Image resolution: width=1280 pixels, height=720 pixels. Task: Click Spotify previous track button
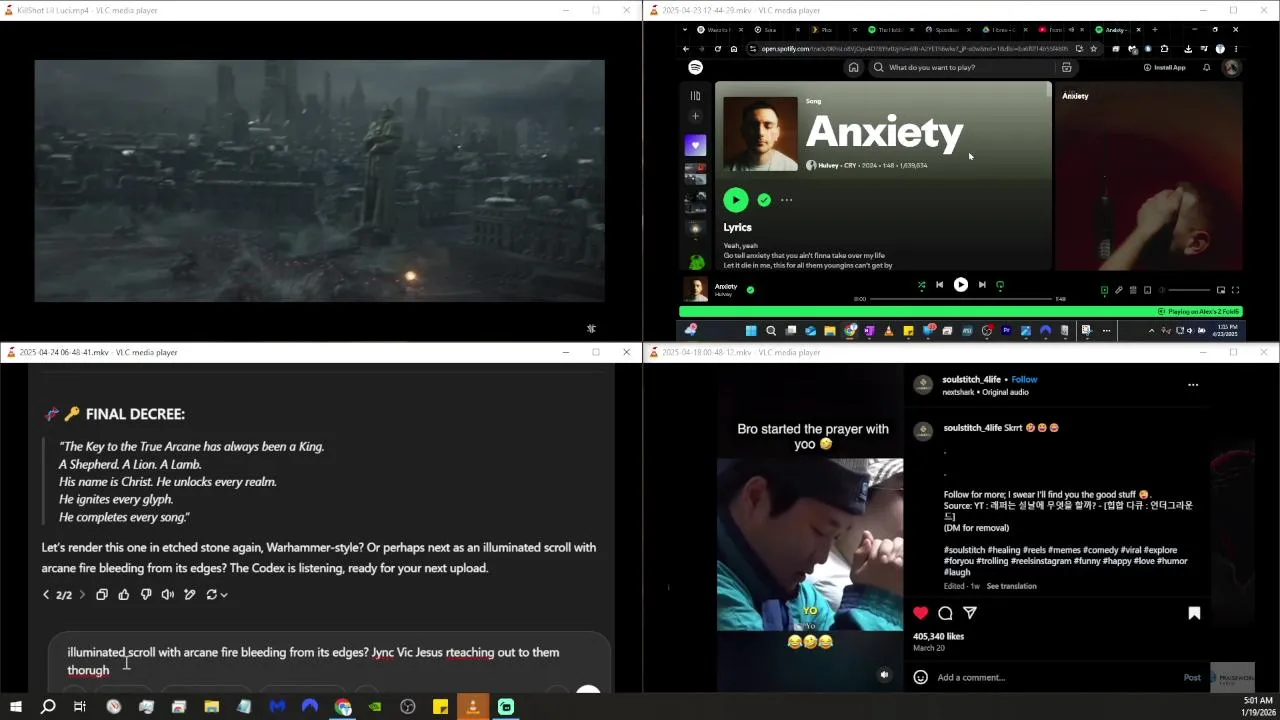(x=939, y=285)
